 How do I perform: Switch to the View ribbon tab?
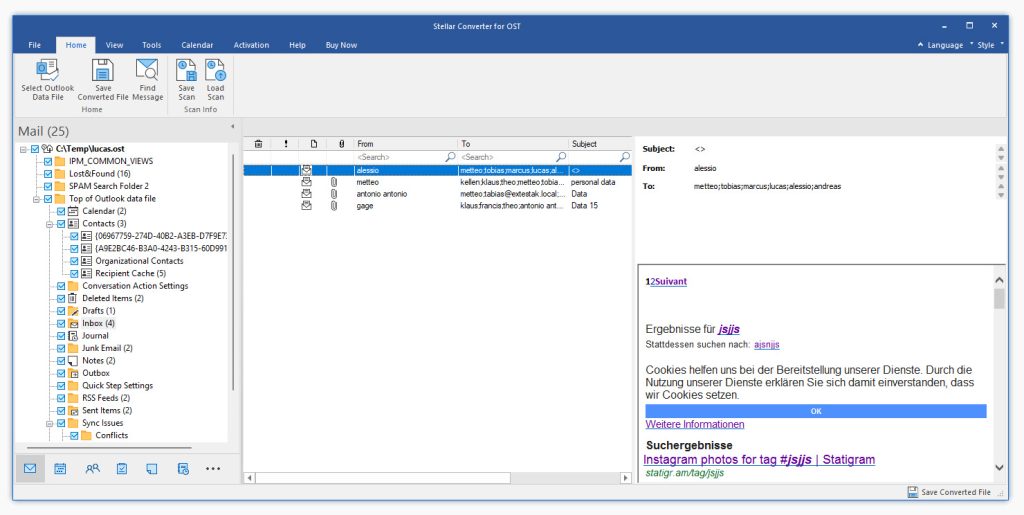114,45
